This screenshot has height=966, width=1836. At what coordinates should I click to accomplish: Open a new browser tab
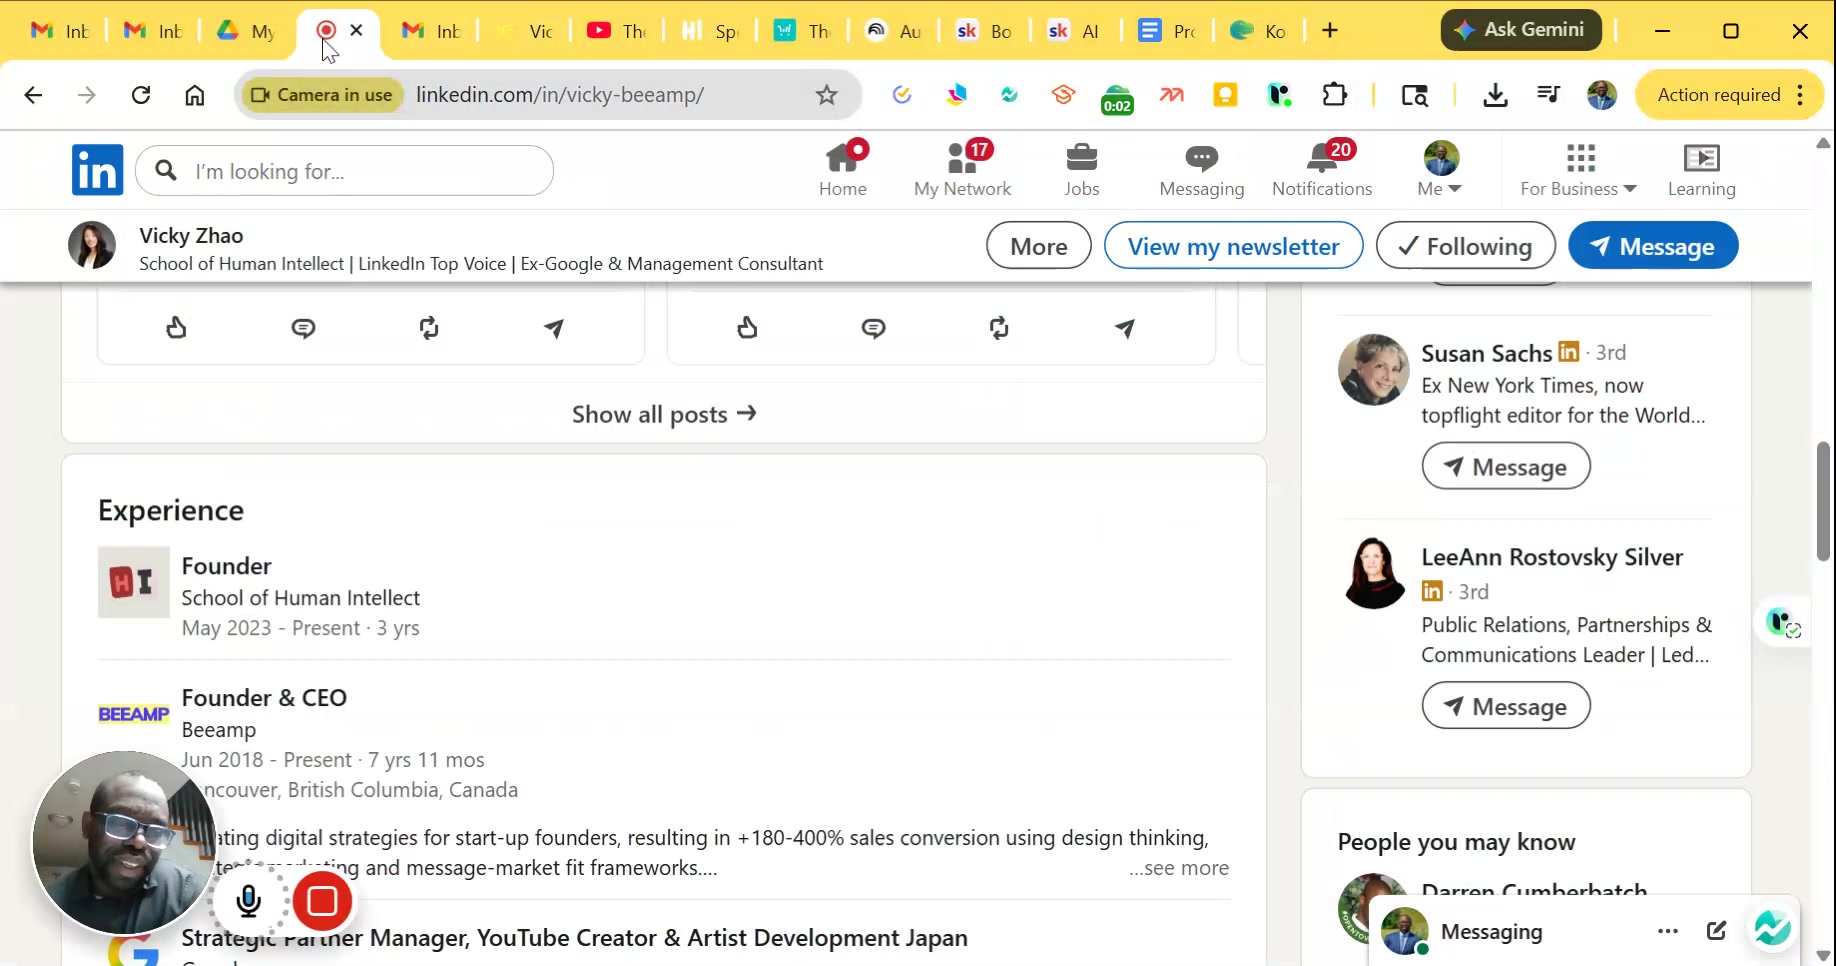1330,31
